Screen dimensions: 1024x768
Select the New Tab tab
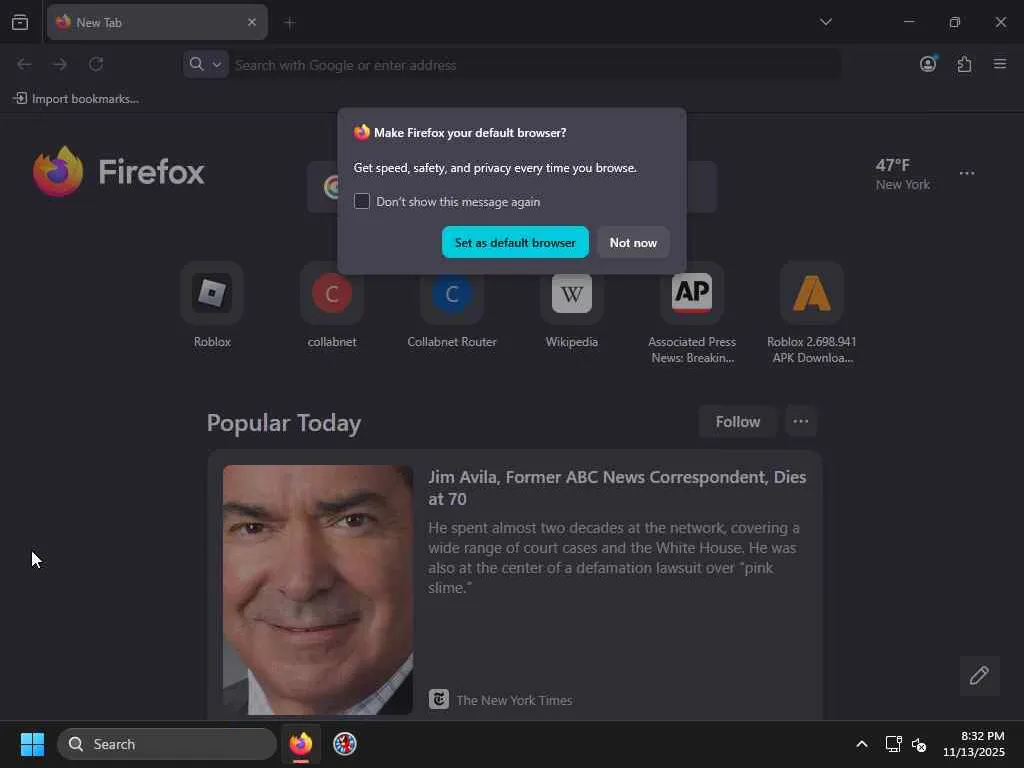pyautogui.click(x=157, y=22)
